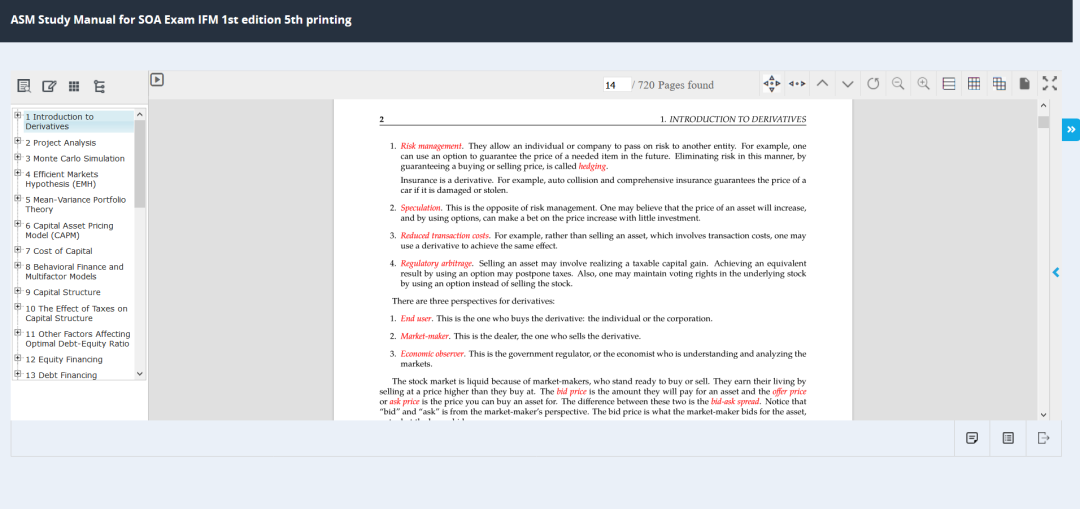1080x509 pixels.
Task: Open the comment note icon at bottom right
Action: pos(972,438)
